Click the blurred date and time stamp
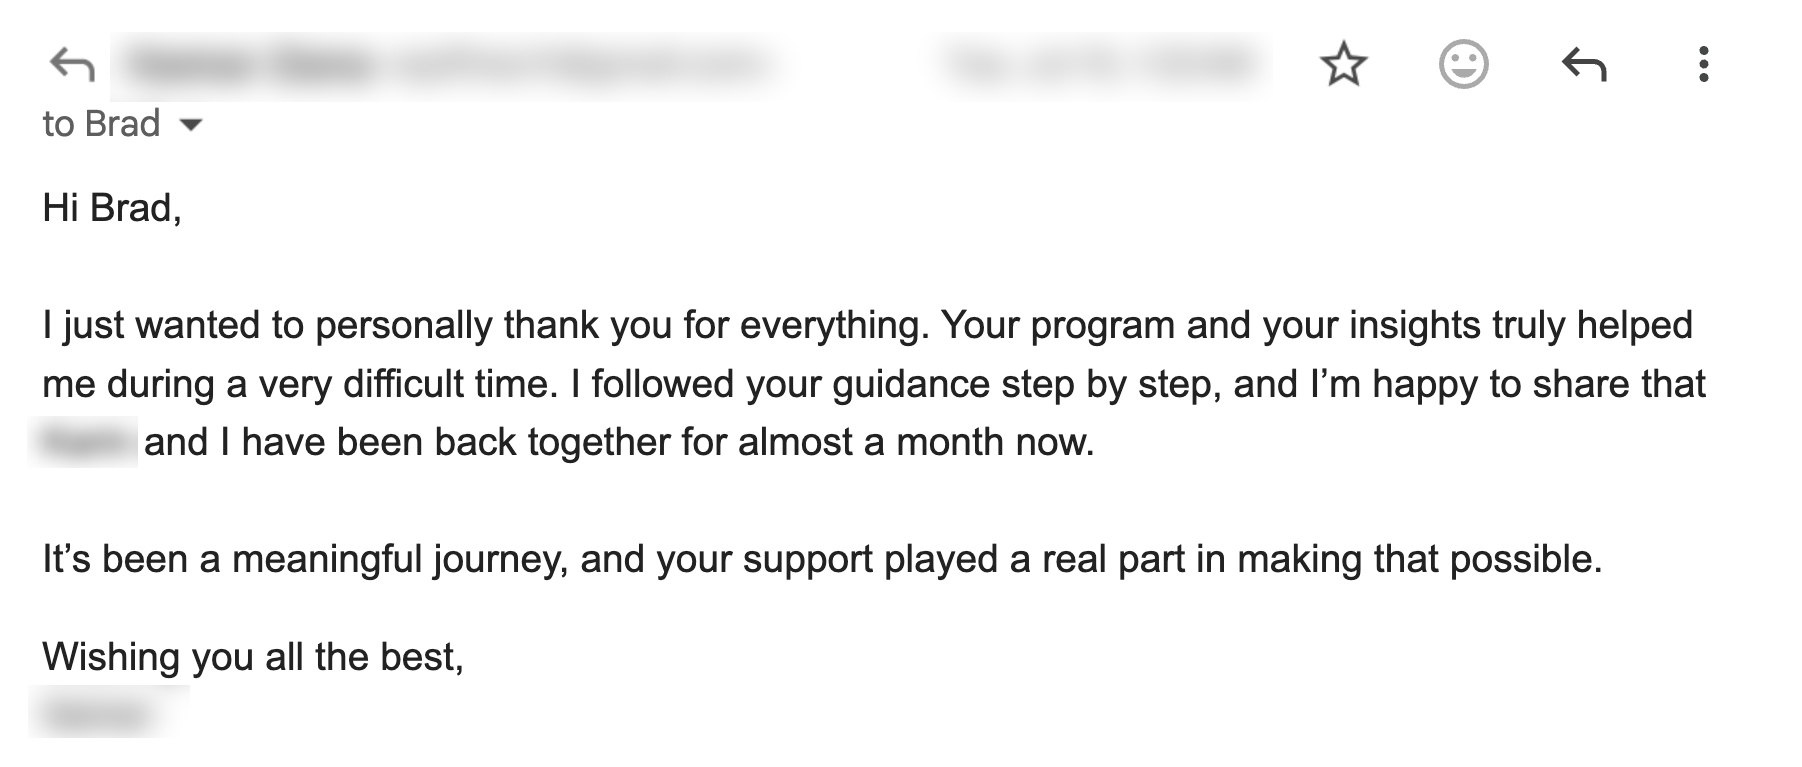The image size is (1802, 767). (x=1100, y=66)
